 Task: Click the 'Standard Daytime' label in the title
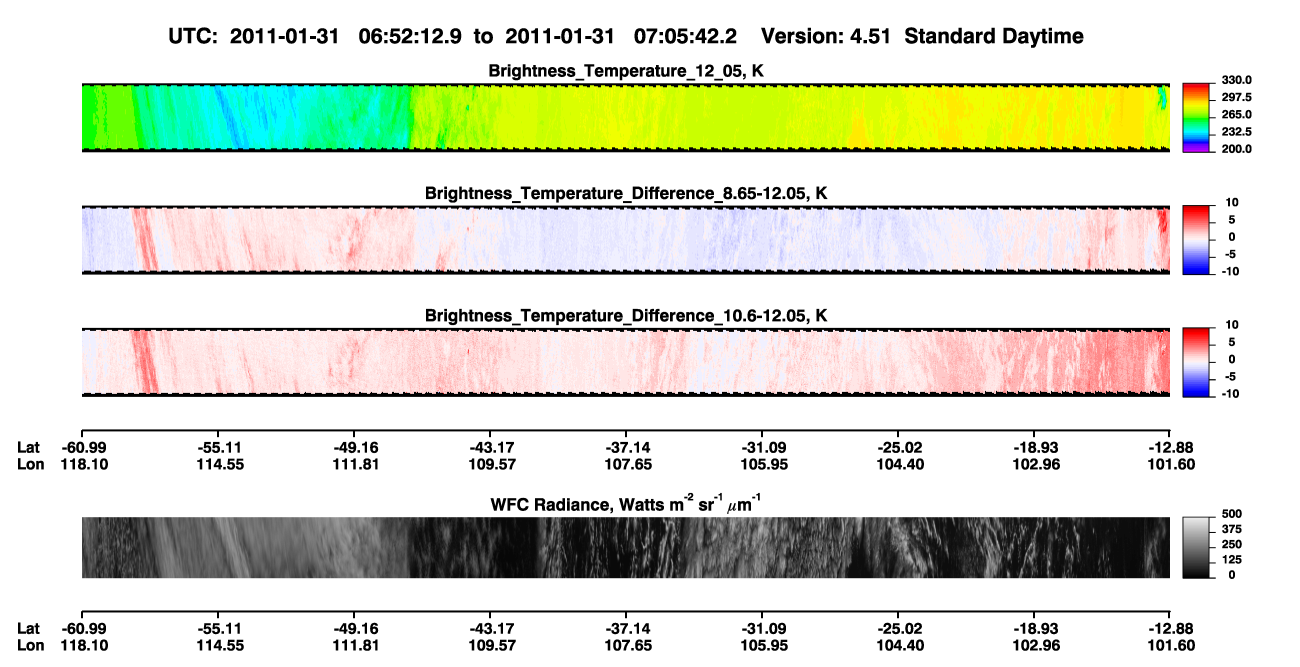pyautogui.click(x=996, y=36)
